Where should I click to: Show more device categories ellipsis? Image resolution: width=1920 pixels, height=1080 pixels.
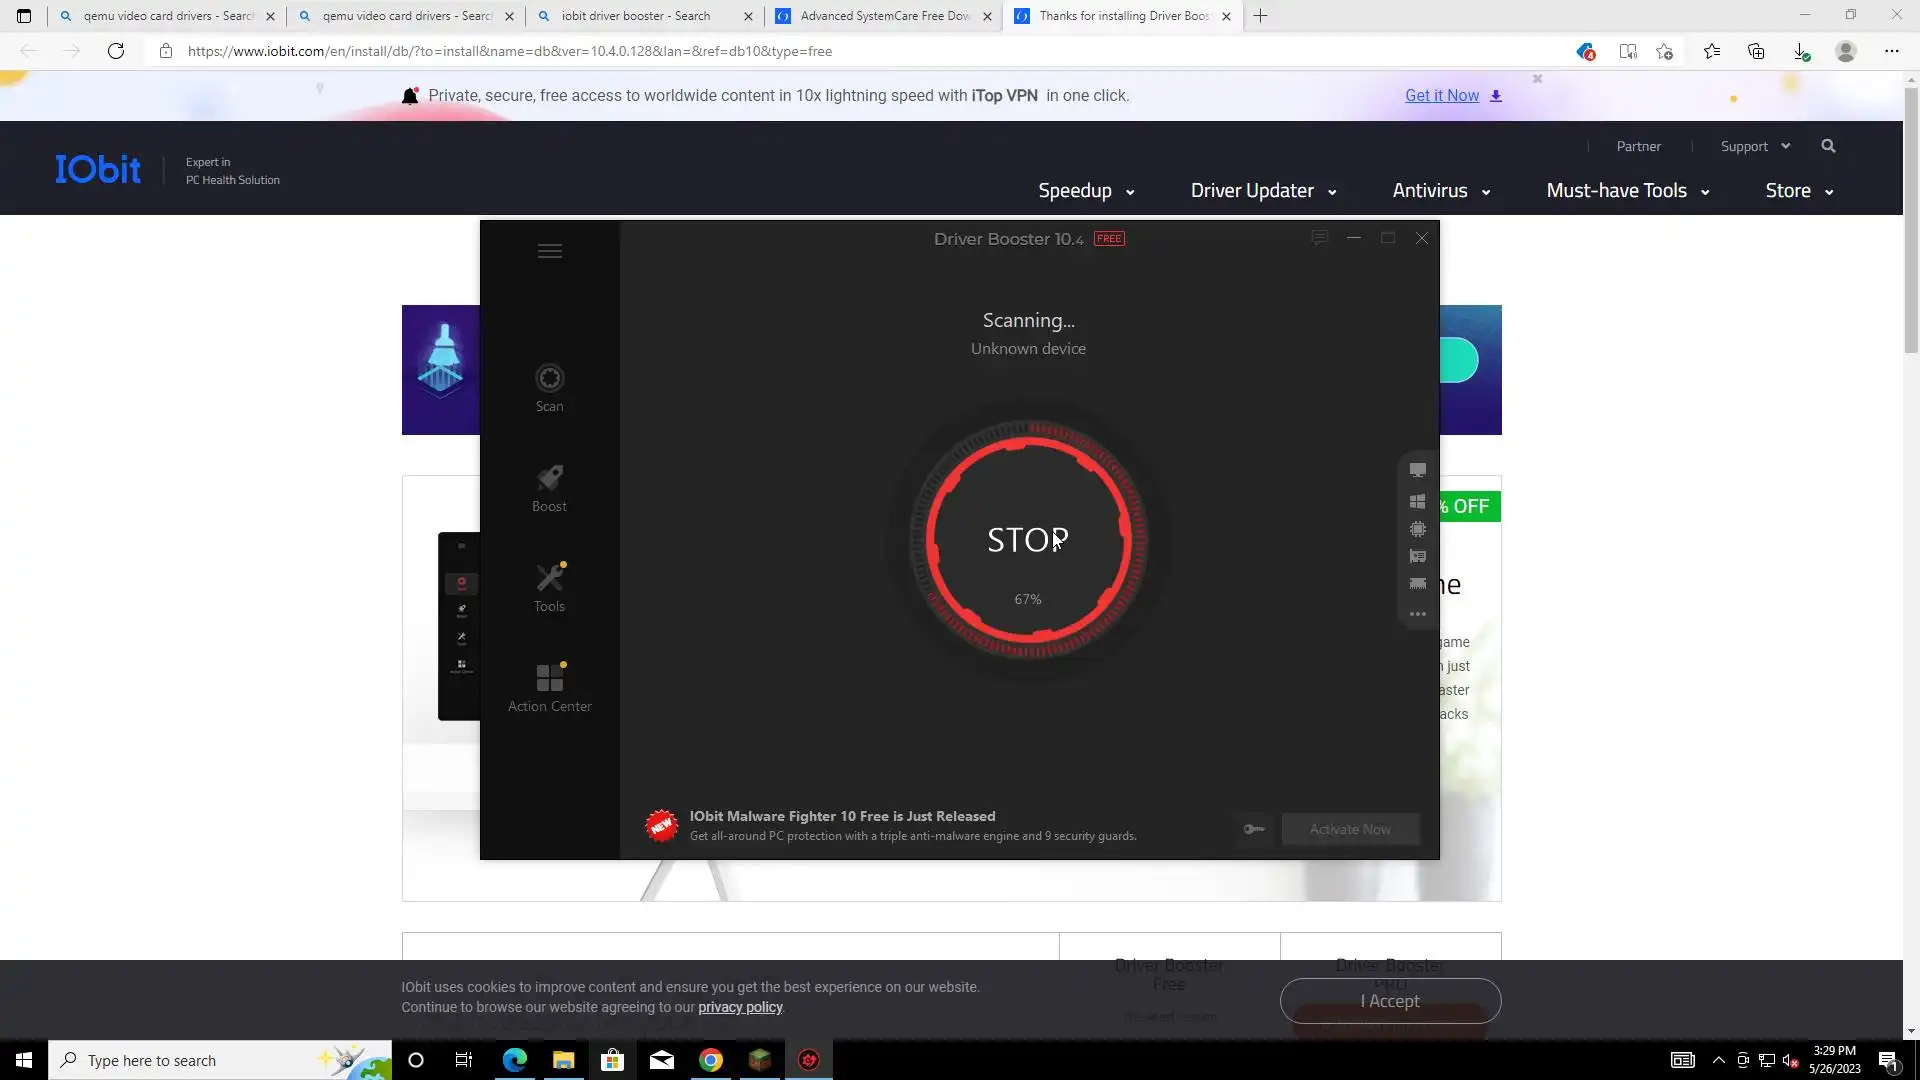point(1417,614)
